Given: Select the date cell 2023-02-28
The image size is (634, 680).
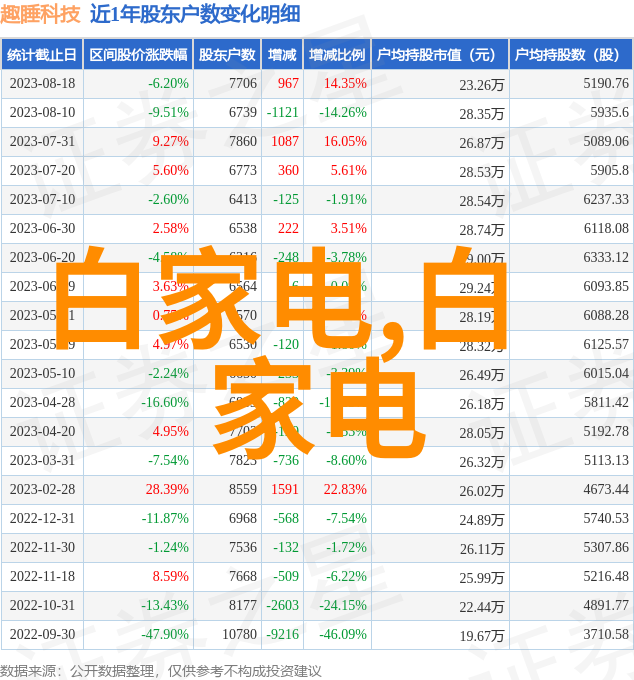Looking at the screenshot, I should pos(42,489).
